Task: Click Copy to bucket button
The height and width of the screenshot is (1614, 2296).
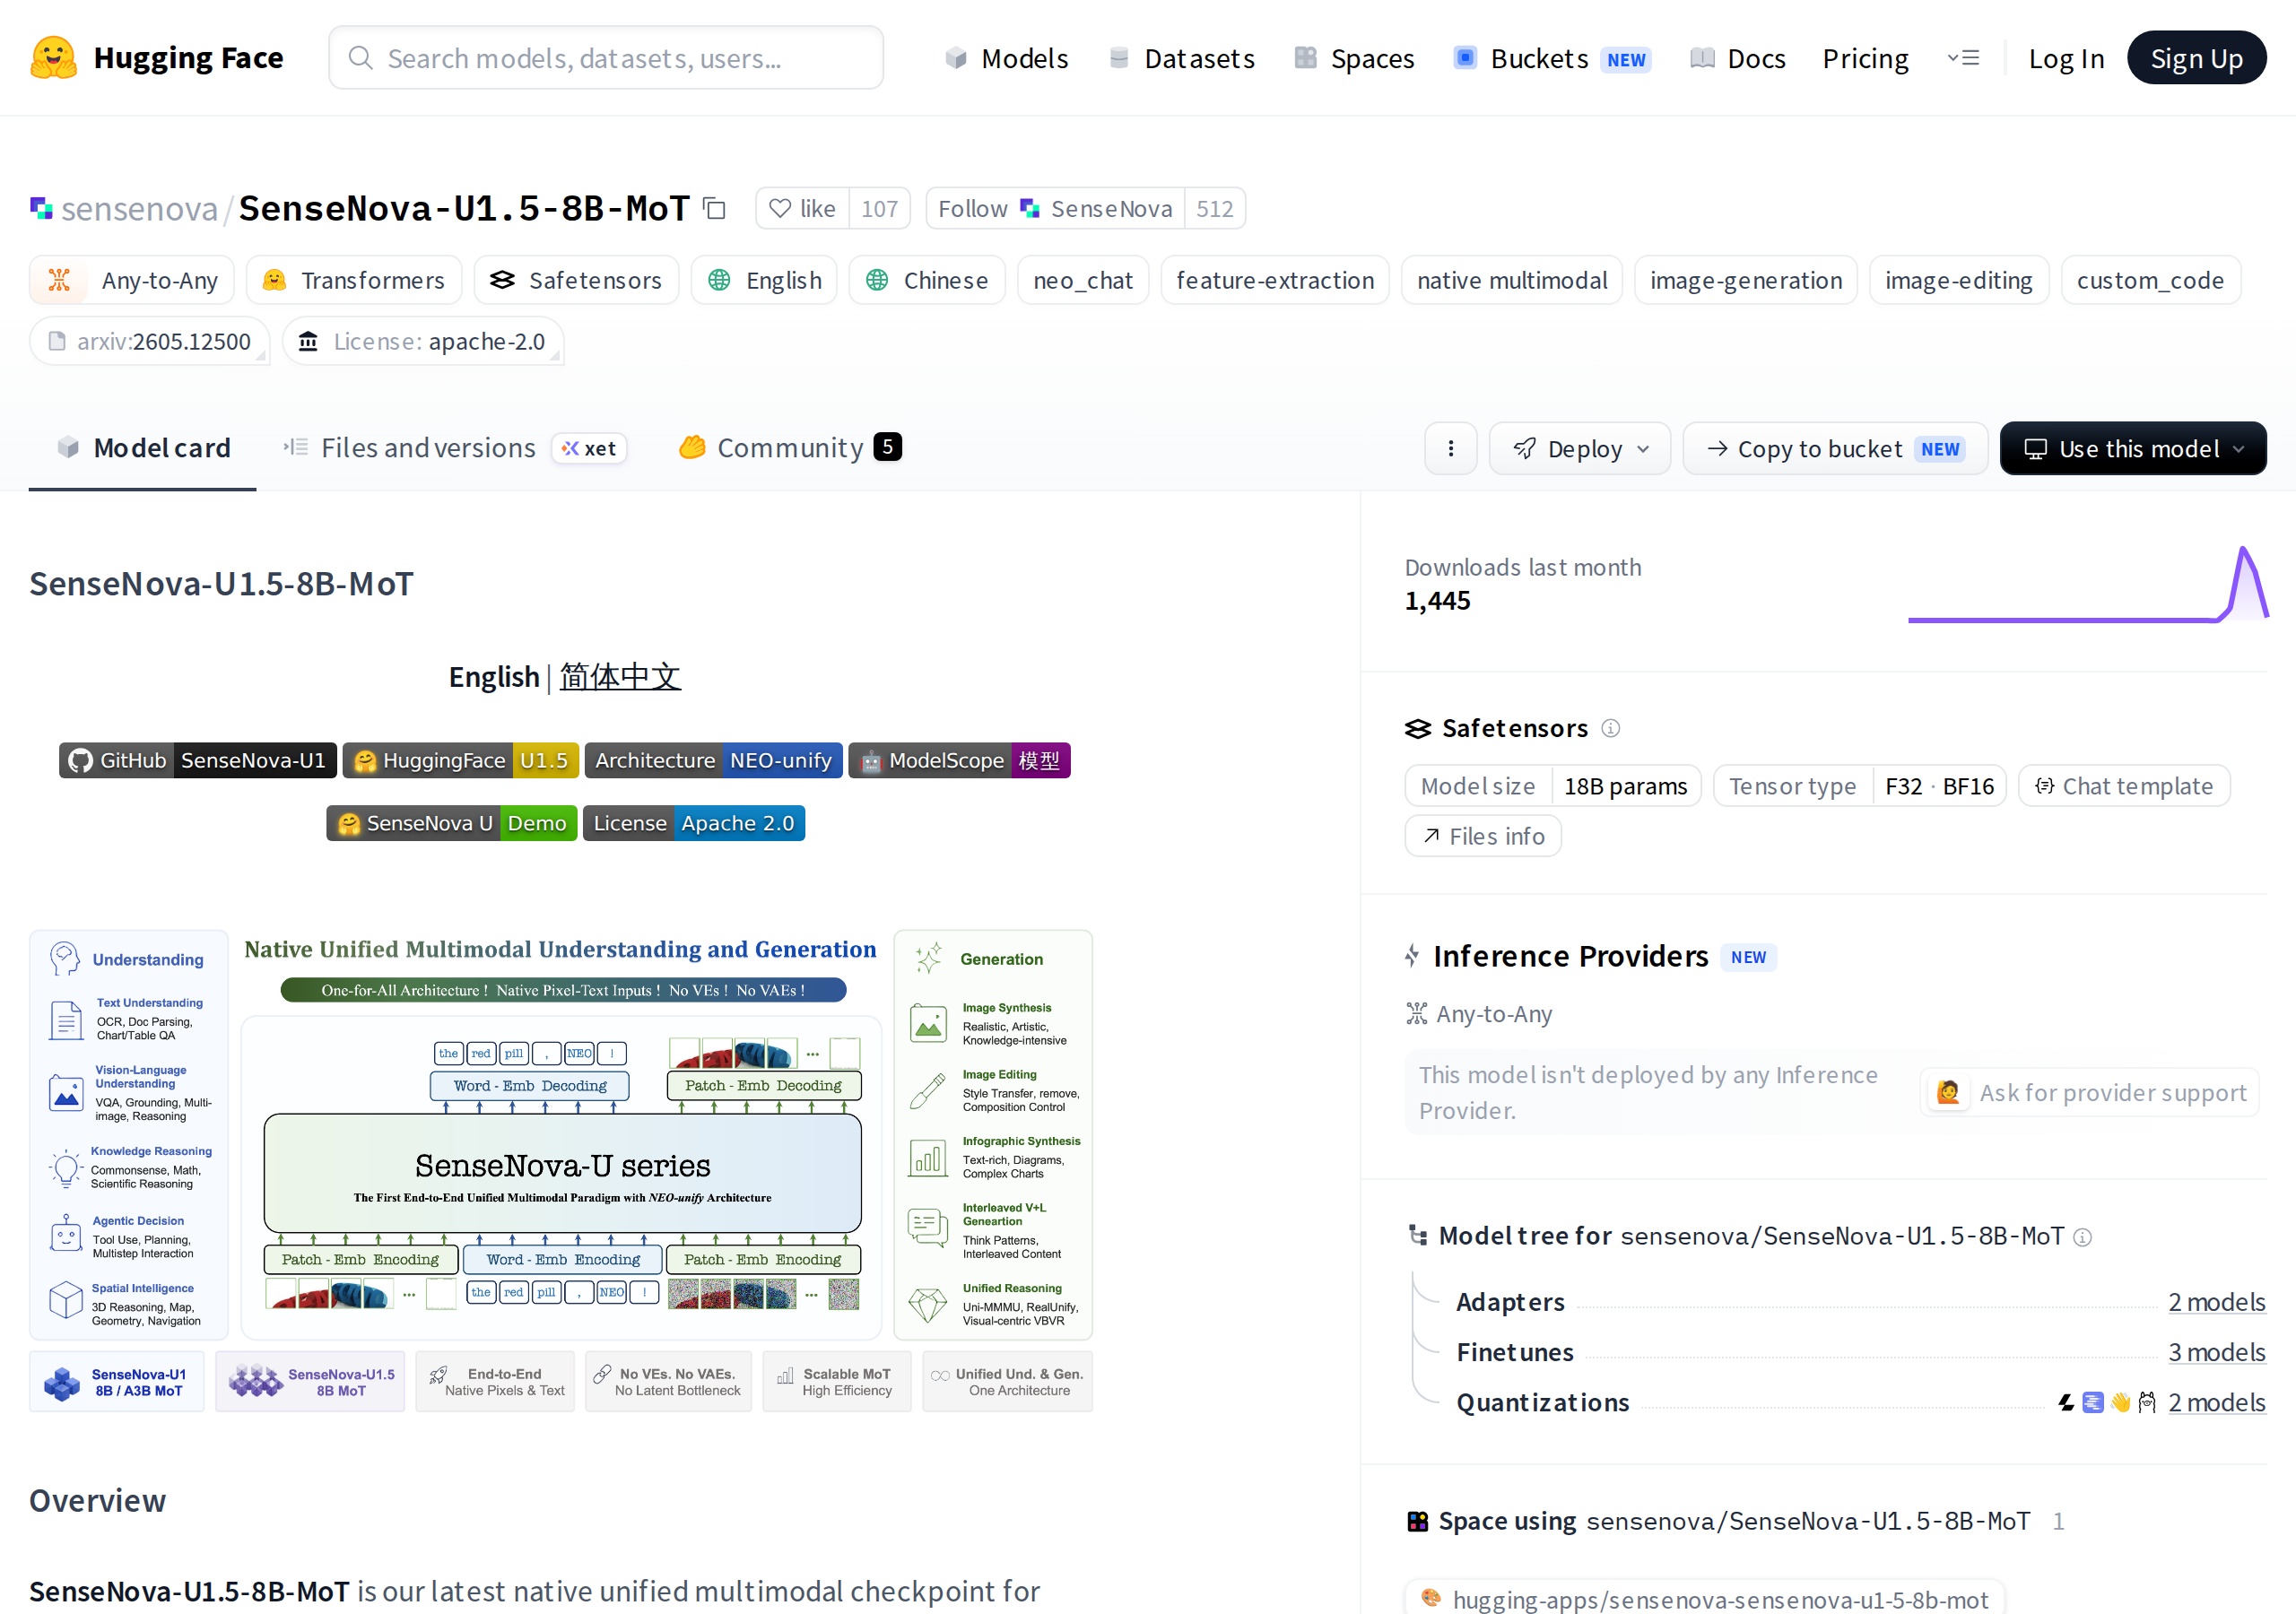Action: pyautogui.click(x=1835, y=448)
